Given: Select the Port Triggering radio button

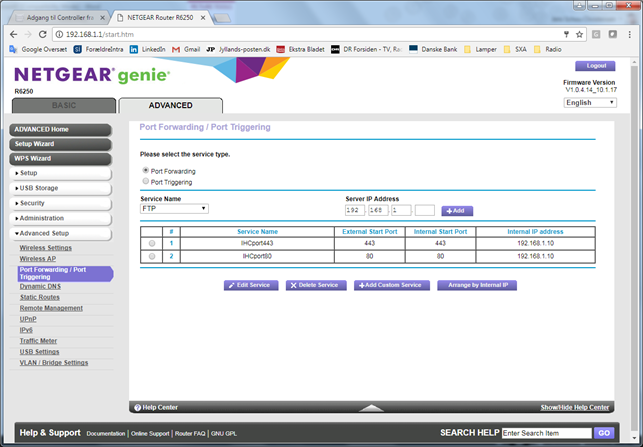Looking at the screenshot, I should pyautogui.click(x=145, y=182).
